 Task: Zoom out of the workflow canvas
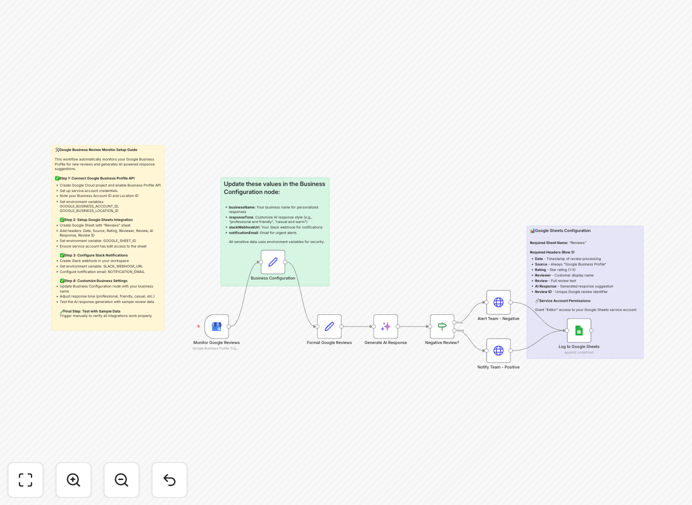pos(121,480)
